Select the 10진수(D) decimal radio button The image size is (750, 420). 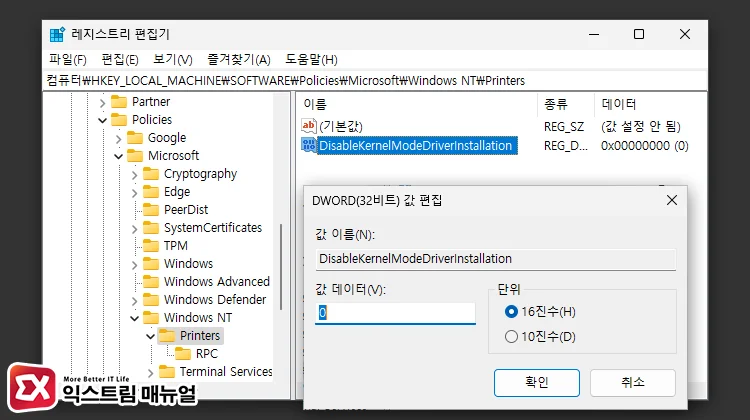511,337
